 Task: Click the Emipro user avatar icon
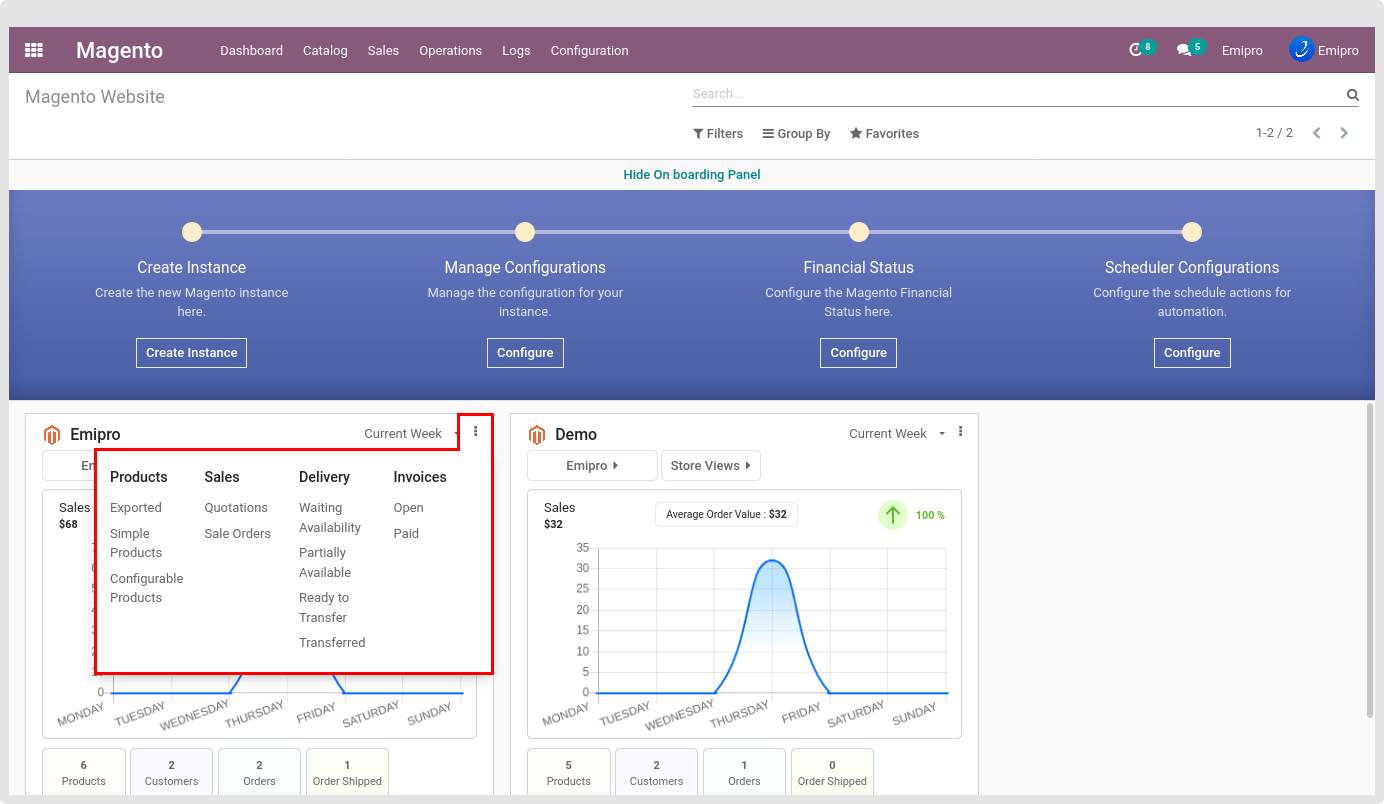click(1301, 49)
